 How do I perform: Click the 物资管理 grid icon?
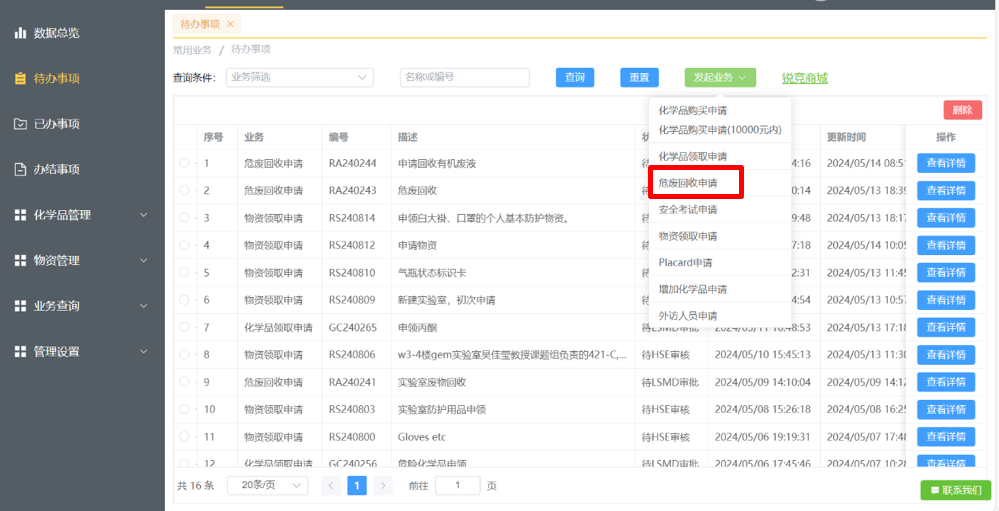pyautogui.click(x=20, y=260)
